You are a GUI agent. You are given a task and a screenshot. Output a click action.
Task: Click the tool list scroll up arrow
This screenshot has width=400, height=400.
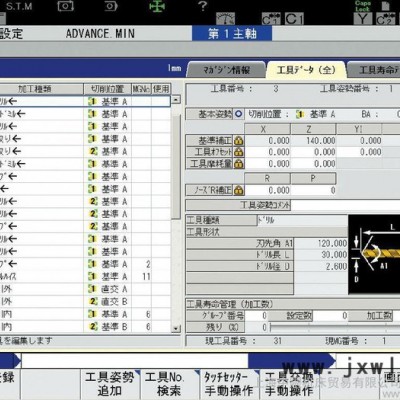click(176, 99)
